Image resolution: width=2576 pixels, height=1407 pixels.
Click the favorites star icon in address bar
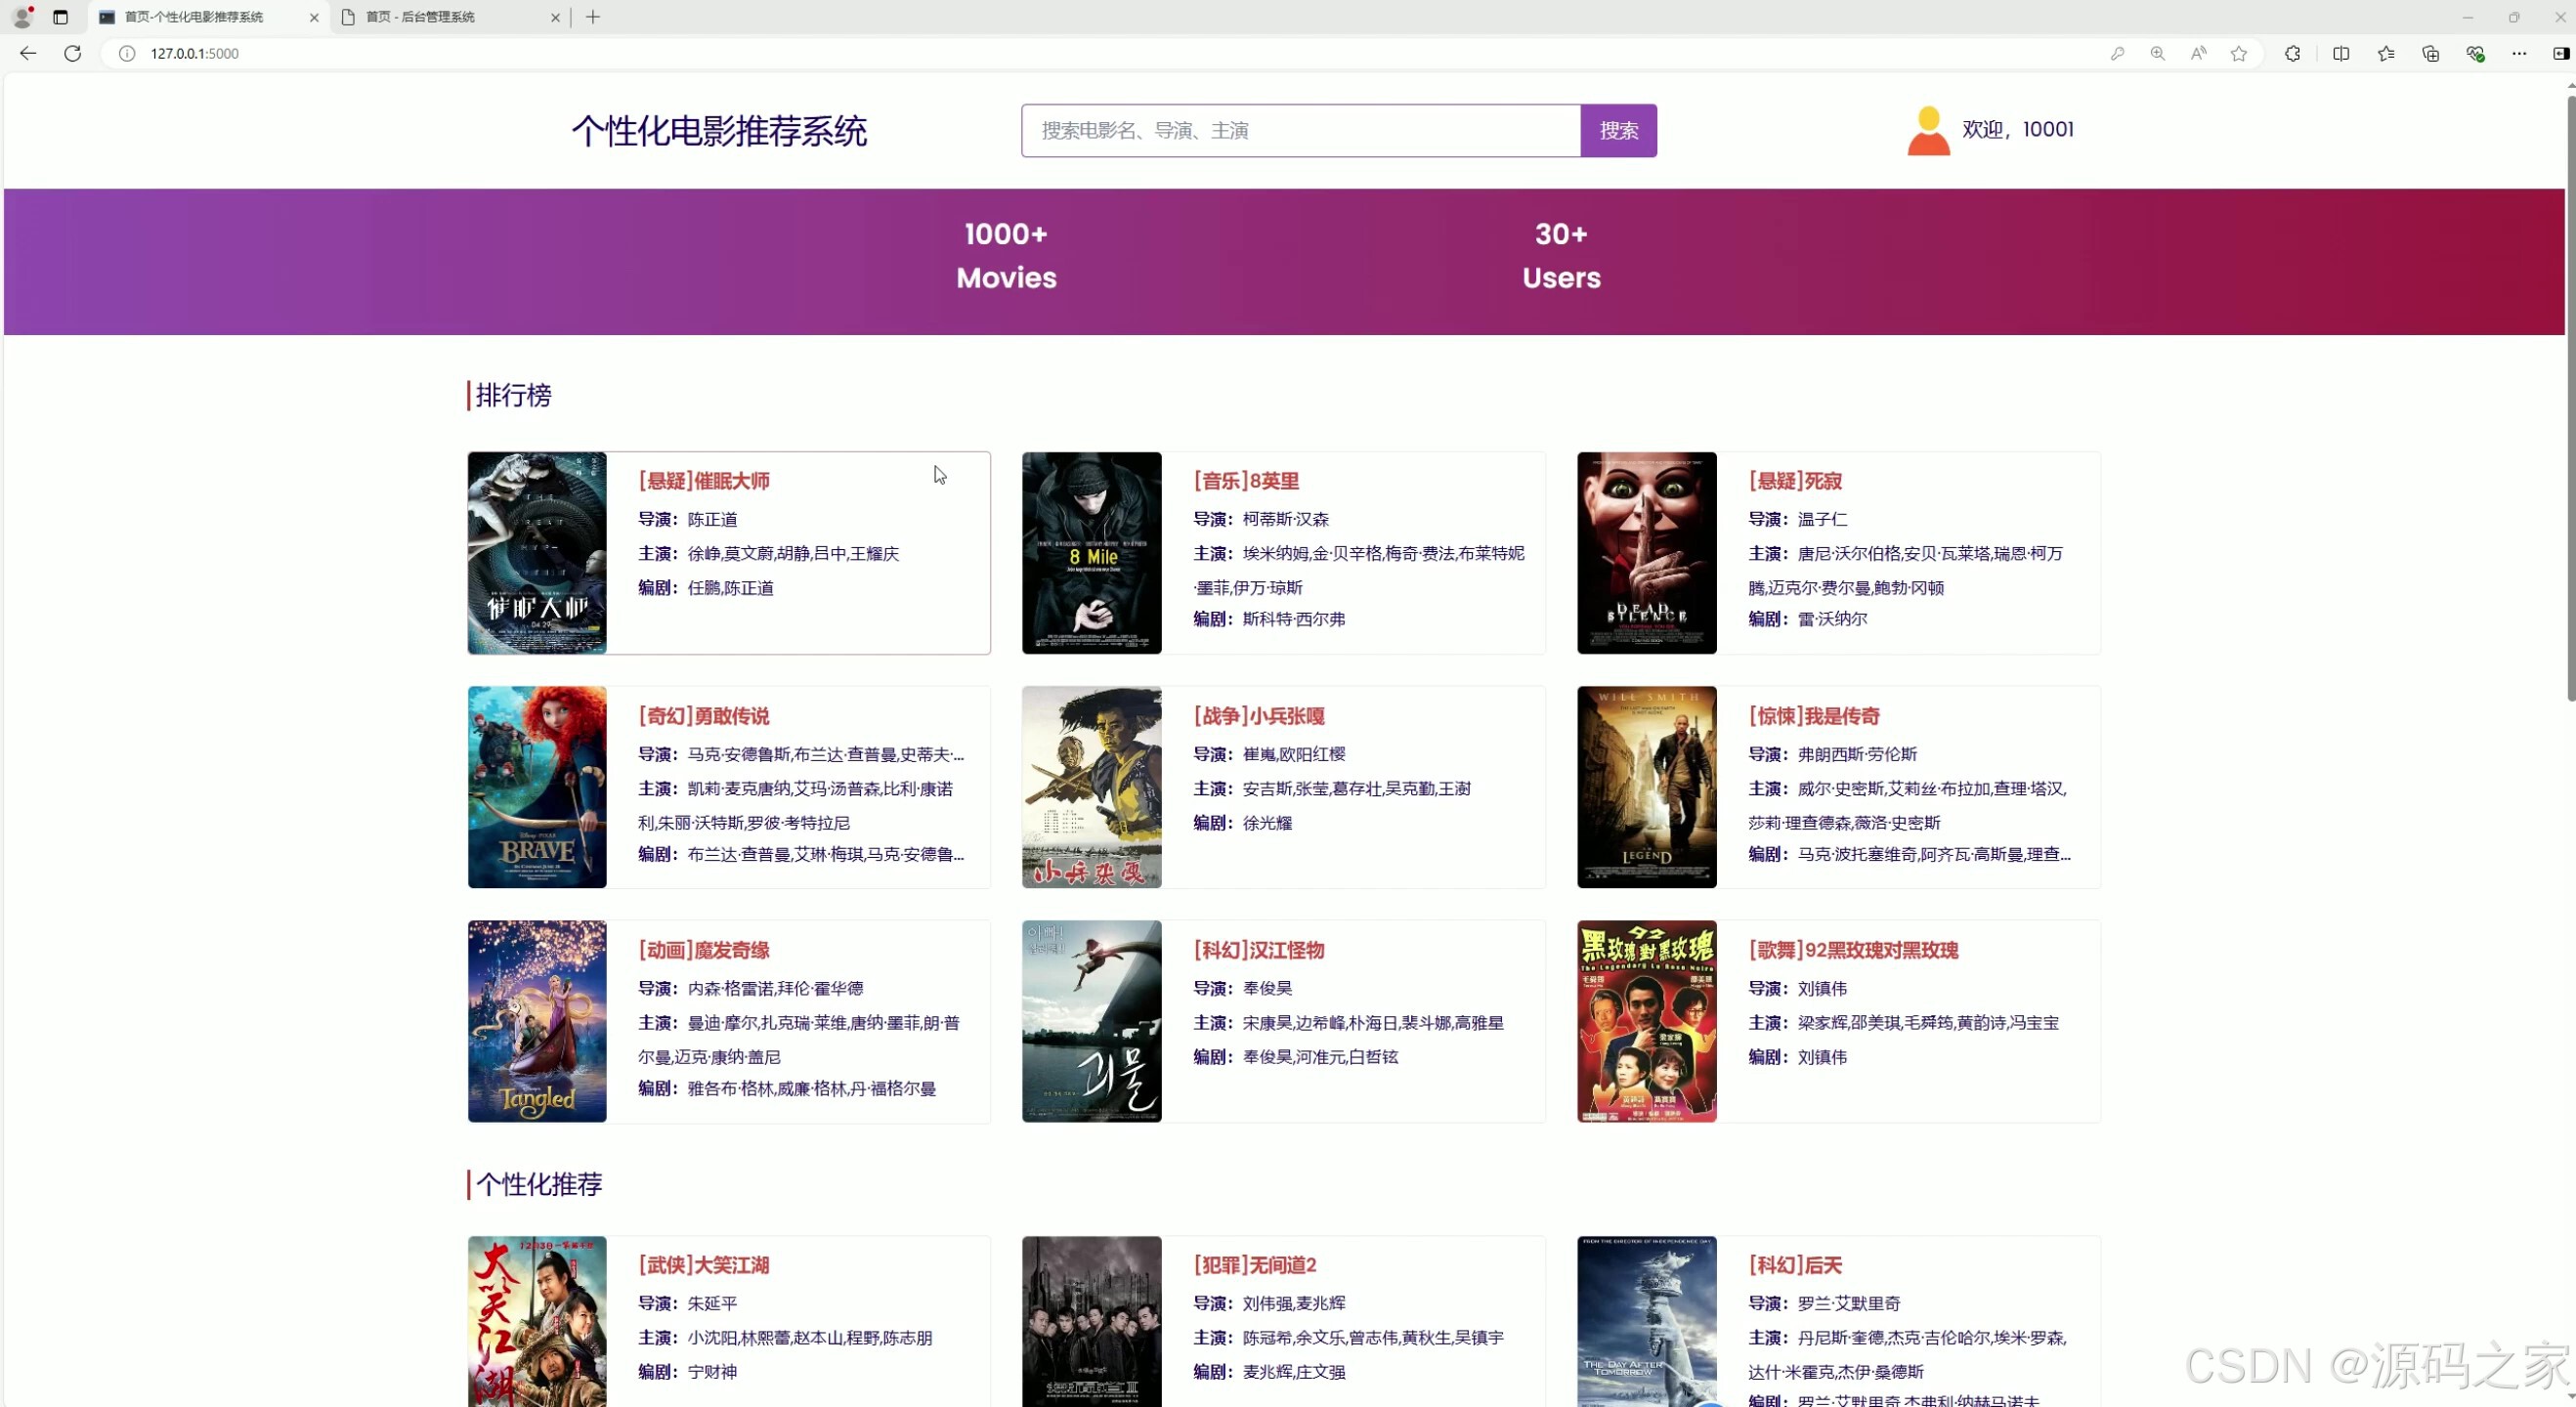coord(2238,53)
